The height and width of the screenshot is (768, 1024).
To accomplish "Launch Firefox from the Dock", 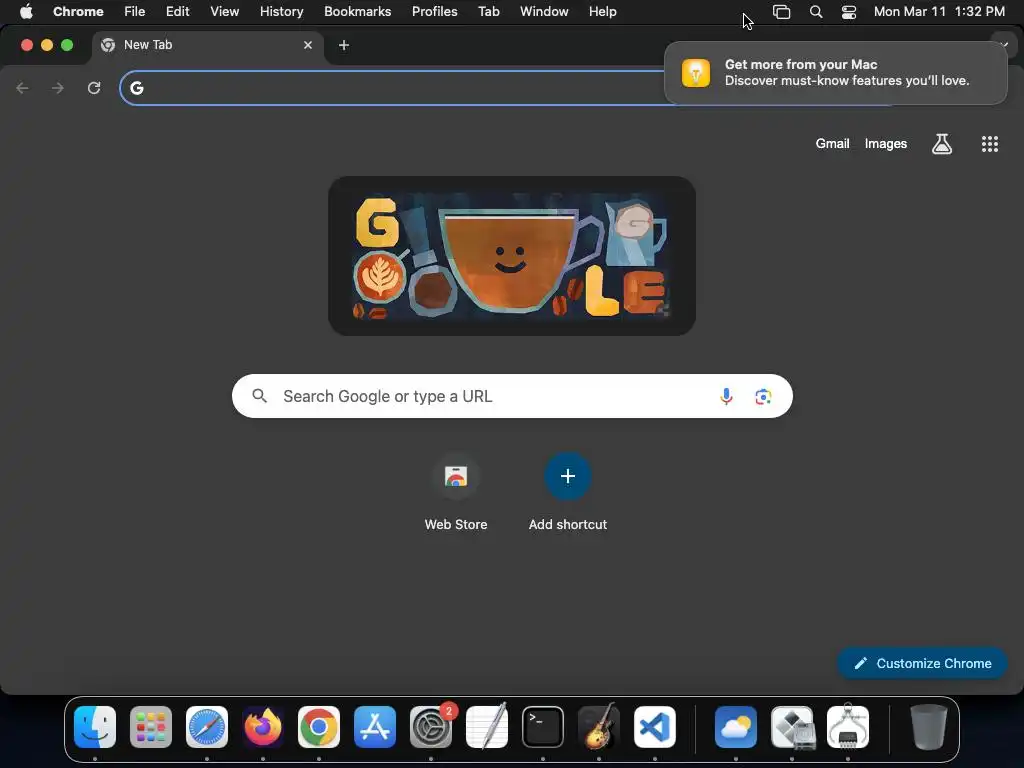I will click(x=263, y=726).
